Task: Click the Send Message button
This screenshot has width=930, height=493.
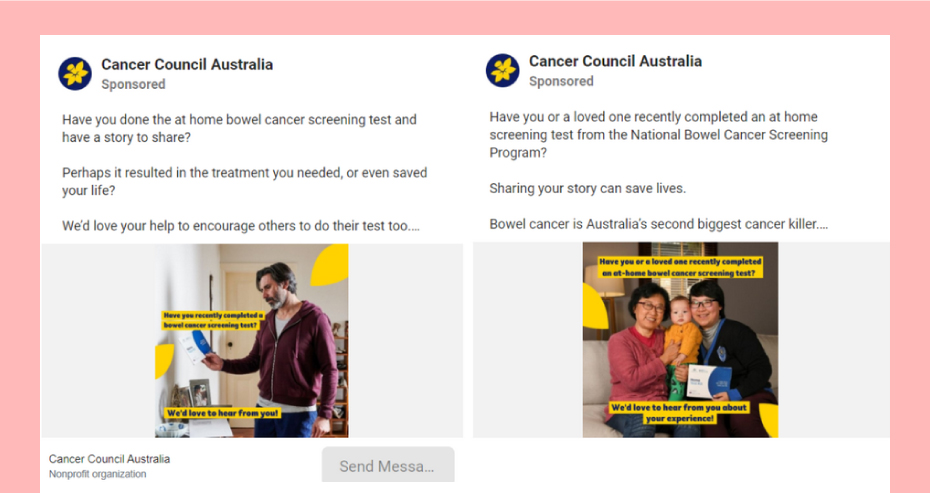Action: click(388, 465)
